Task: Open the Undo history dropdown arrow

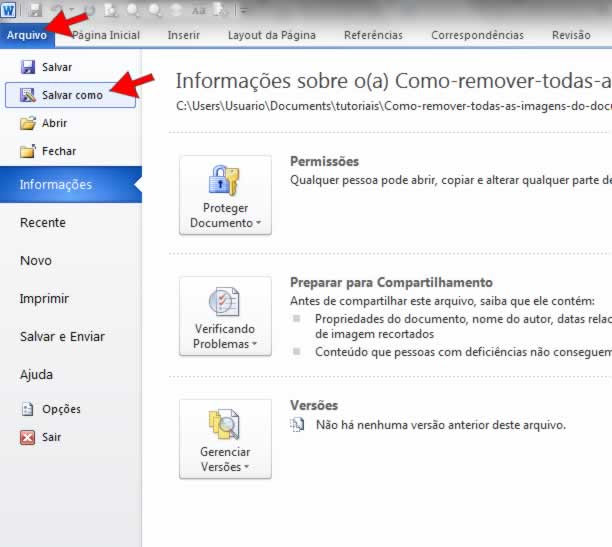Action: (72, 11)
